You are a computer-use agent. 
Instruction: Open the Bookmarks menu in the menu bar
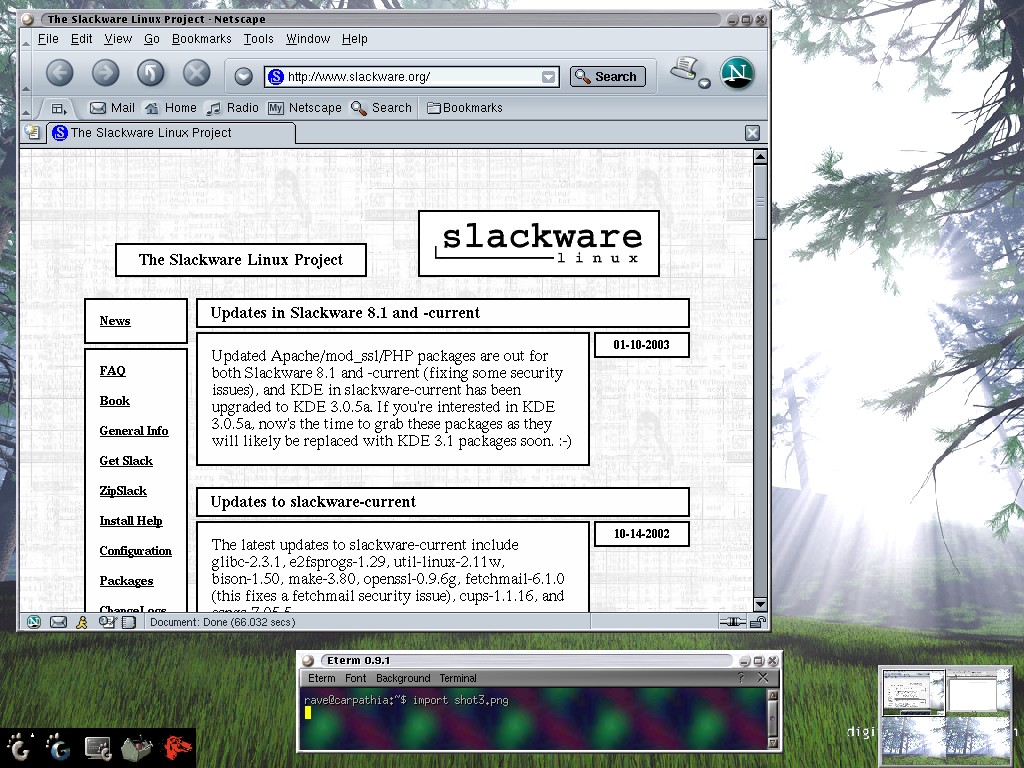point(201,39)
